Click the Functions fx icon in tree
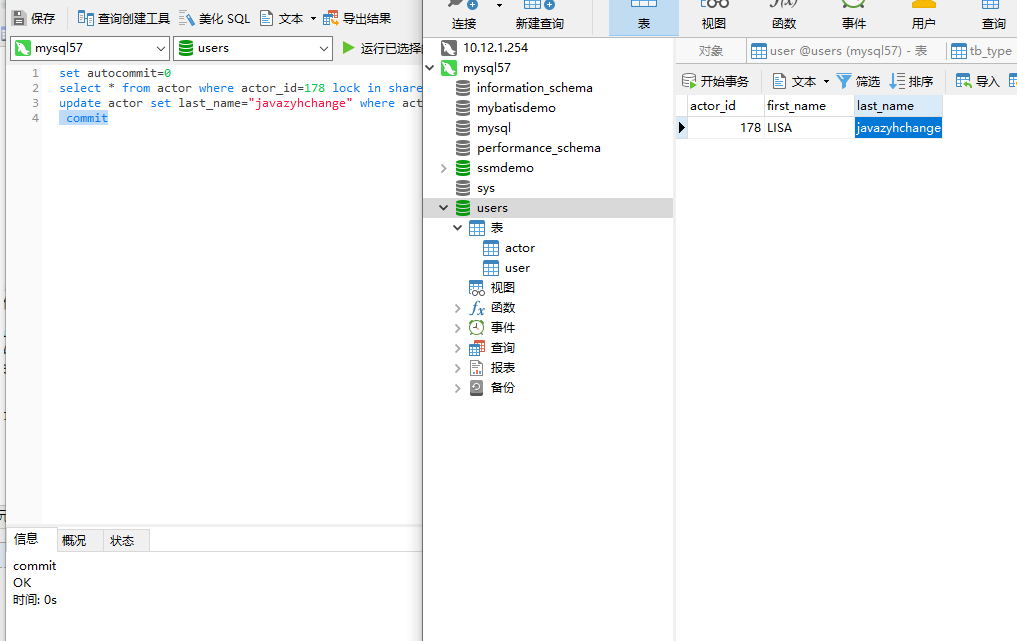The height and width of the screenshot is (641, 1017). 477,308
